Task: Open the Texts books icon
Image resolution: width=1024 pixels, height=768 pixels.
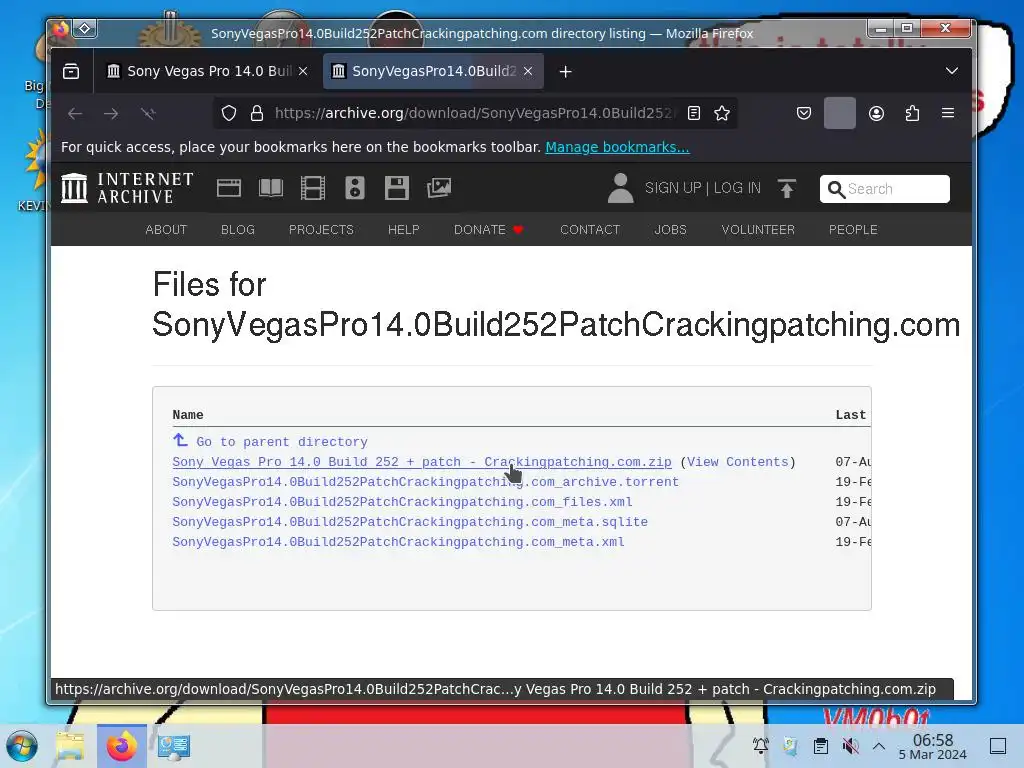Action: click(271, 188)
